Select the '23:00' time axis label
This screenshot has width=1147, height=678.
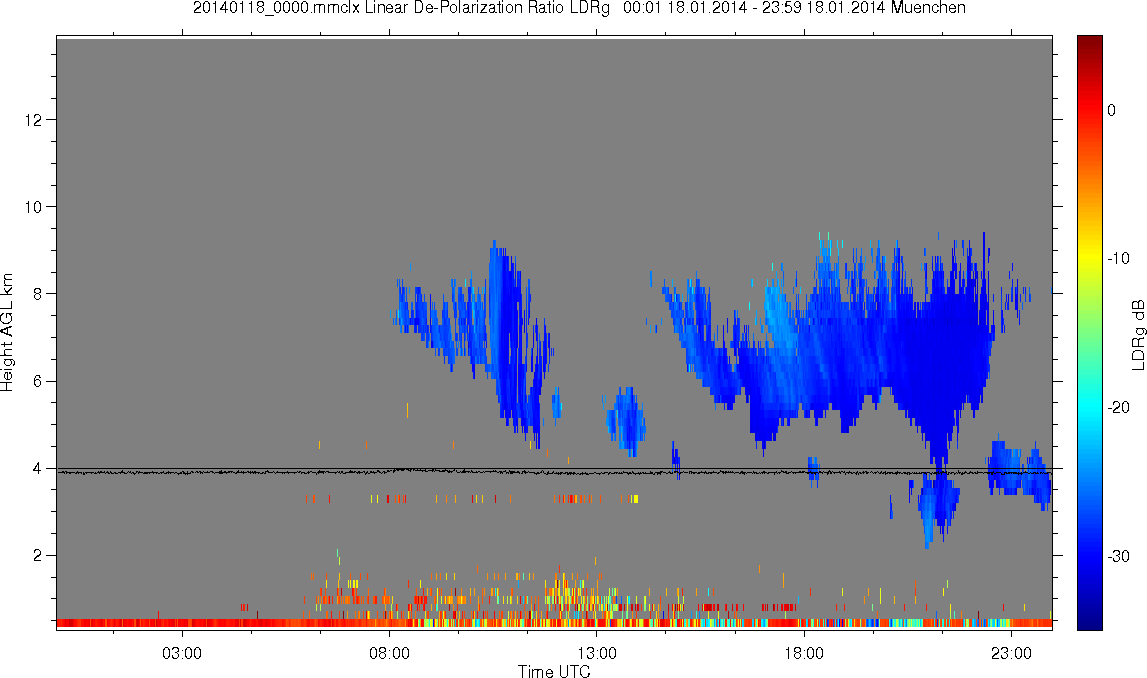click(1012, 653)
